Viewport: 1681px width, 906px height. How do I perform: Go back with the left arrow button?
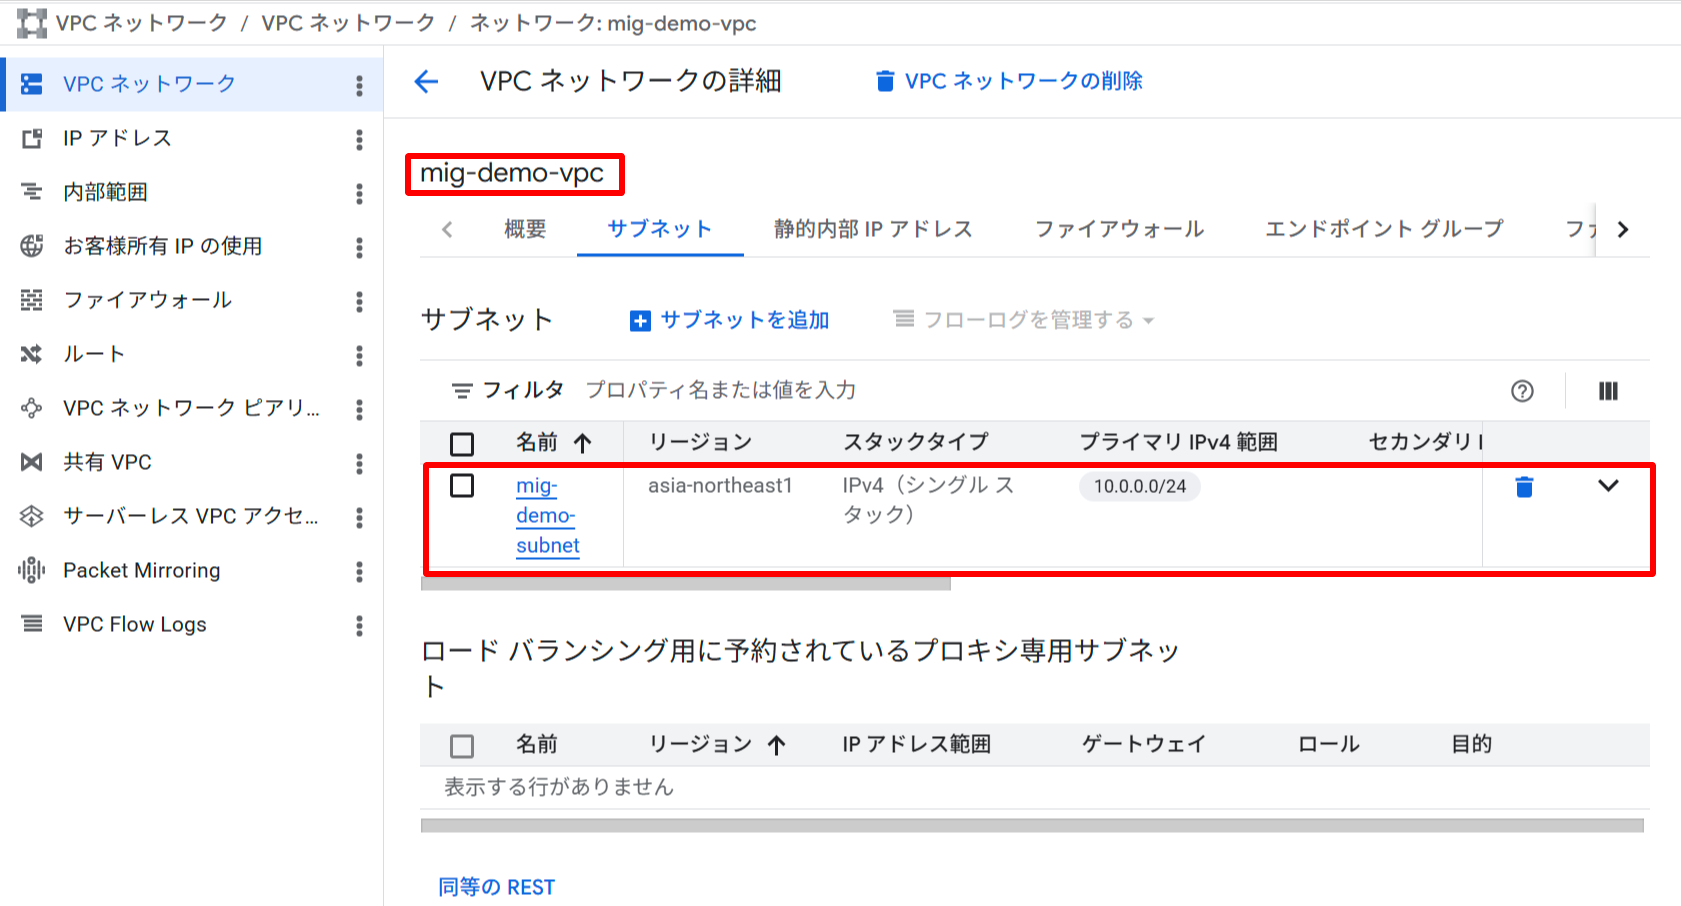tap(427, 81)
